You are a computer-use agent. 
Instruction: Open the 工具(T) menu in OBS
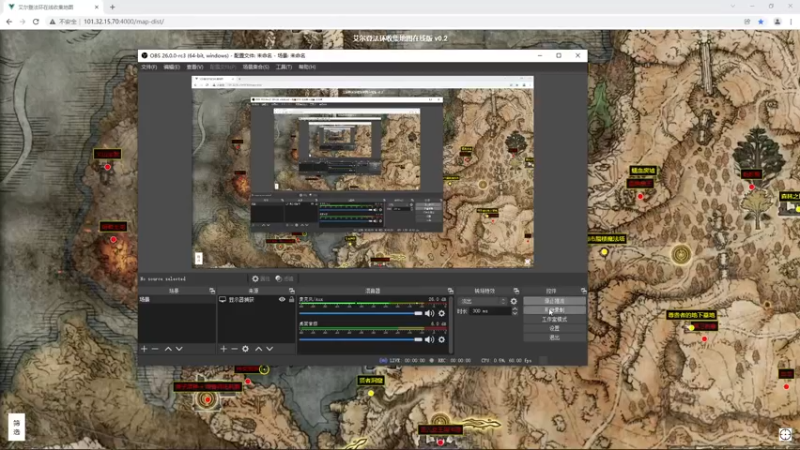coord(284,67)
